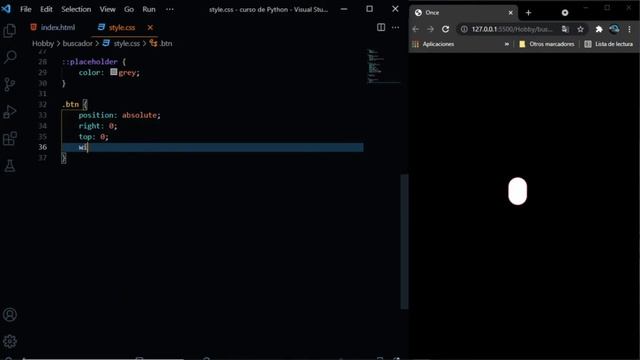Open the Source Control view
Screen dimensions: 640x360
pos(9,84)
